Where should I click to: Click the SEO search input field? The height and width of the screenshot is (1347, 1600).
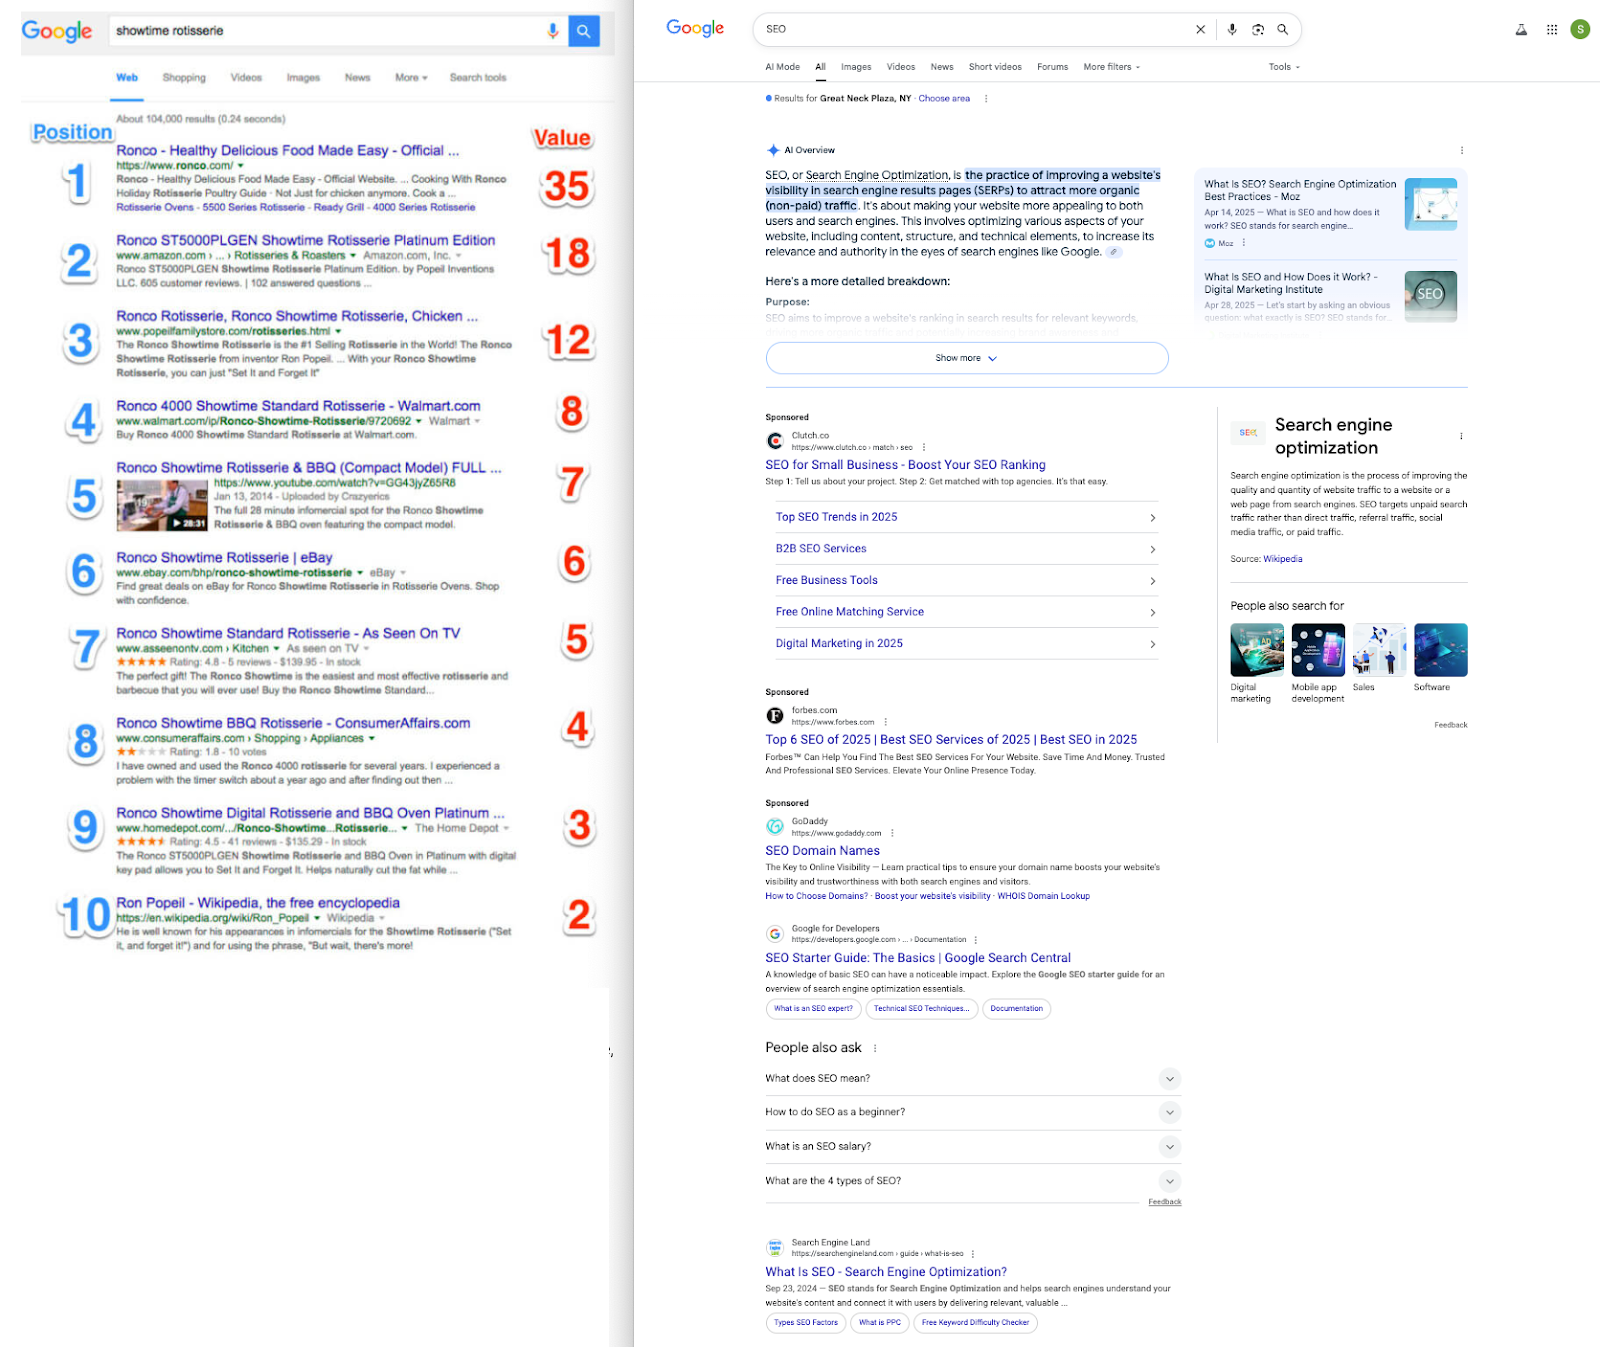click(x=975, y=30)
